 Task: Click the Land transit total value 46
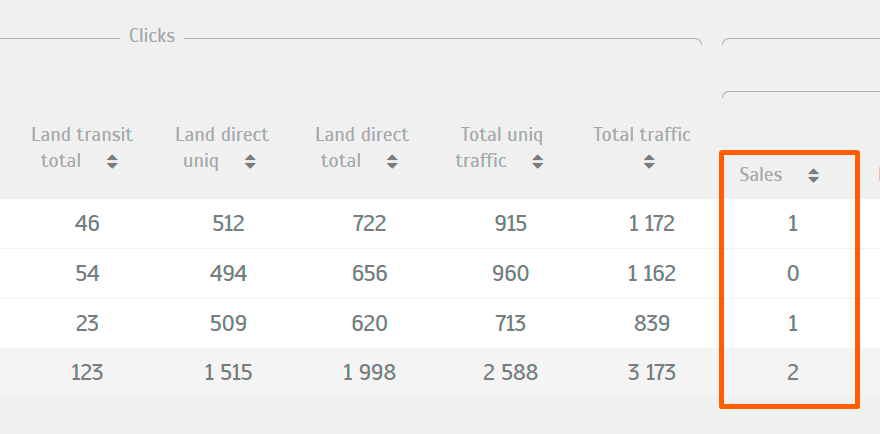pos(87,224)
